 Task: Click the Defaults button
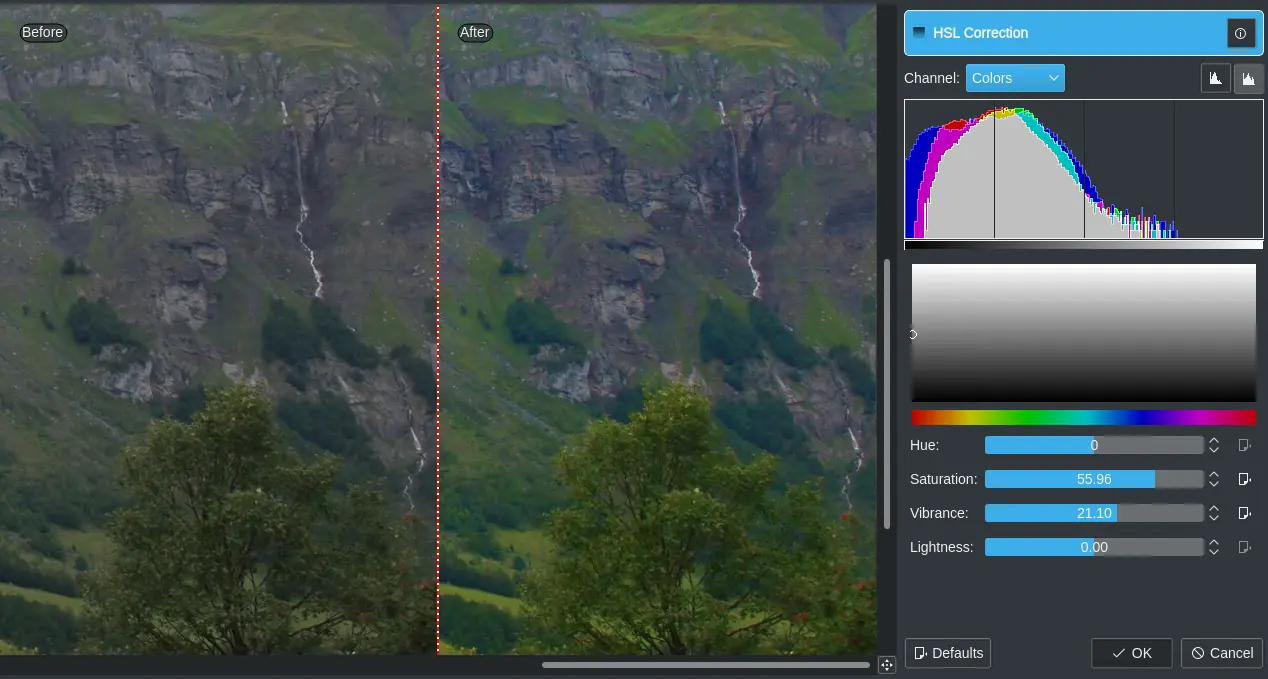(x=947, y=653)
